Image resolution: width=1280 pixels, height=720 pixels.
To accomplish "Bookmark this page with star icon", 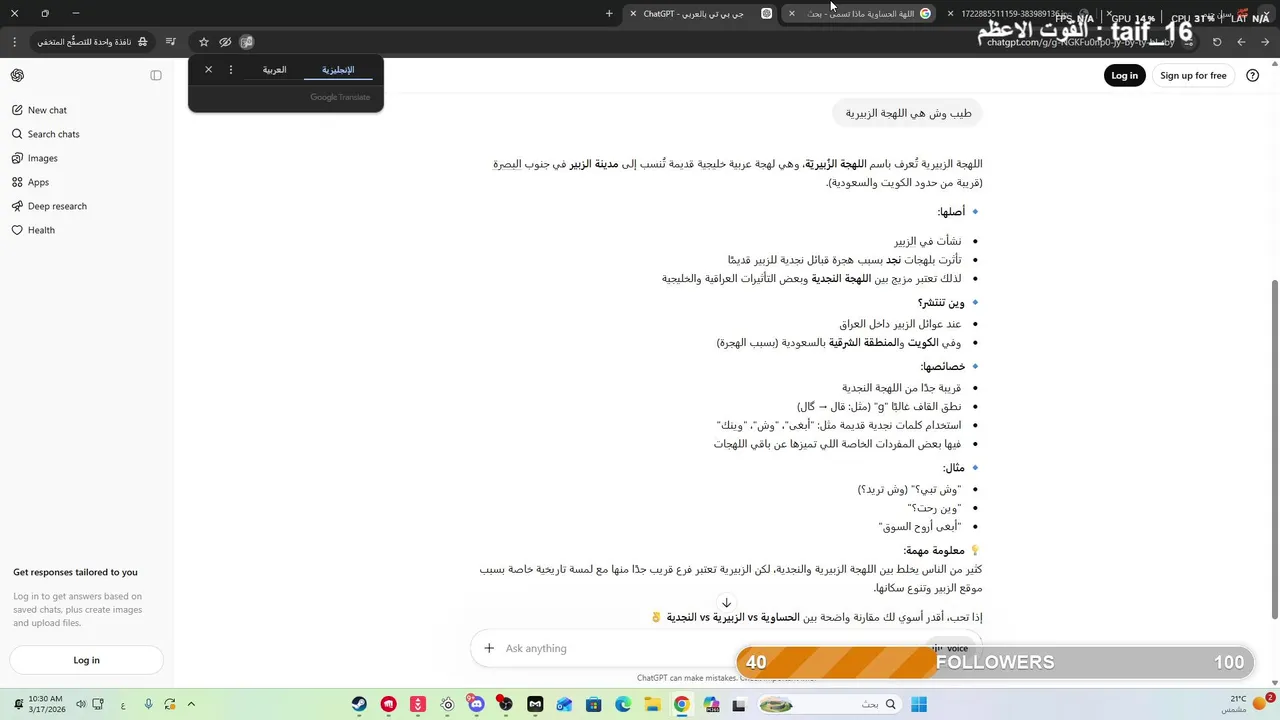I will click(204, 42).
